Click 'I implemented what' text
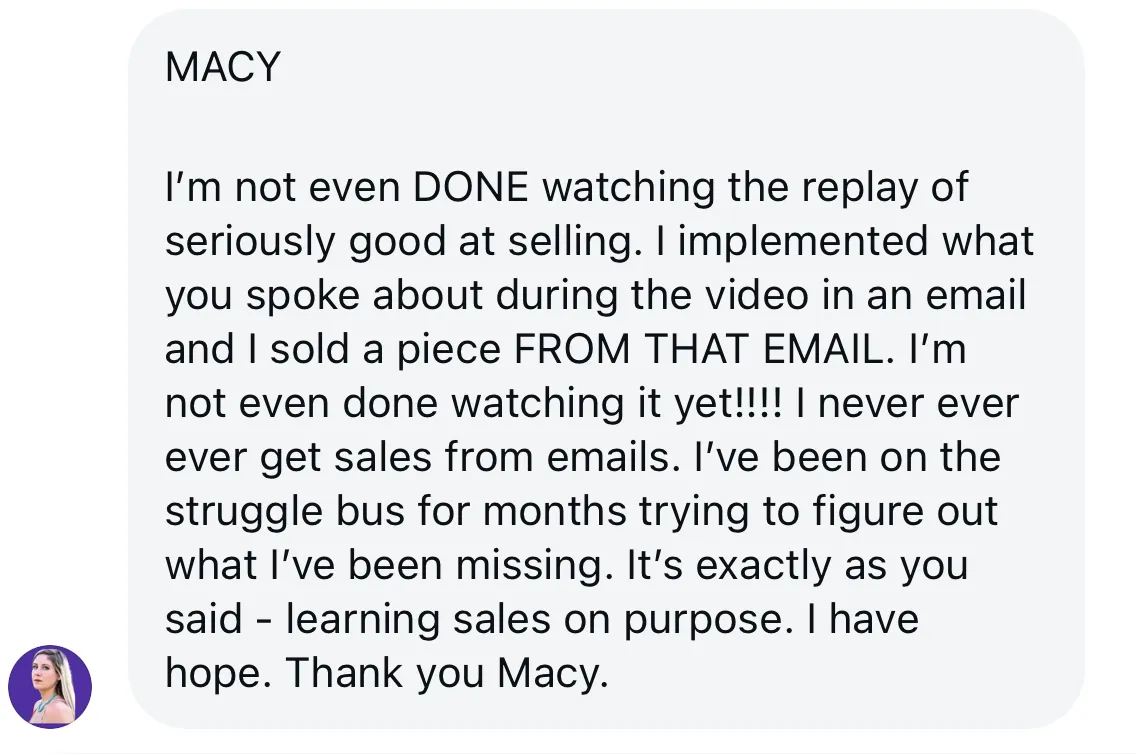1136x754 pixels. [856, 241]
